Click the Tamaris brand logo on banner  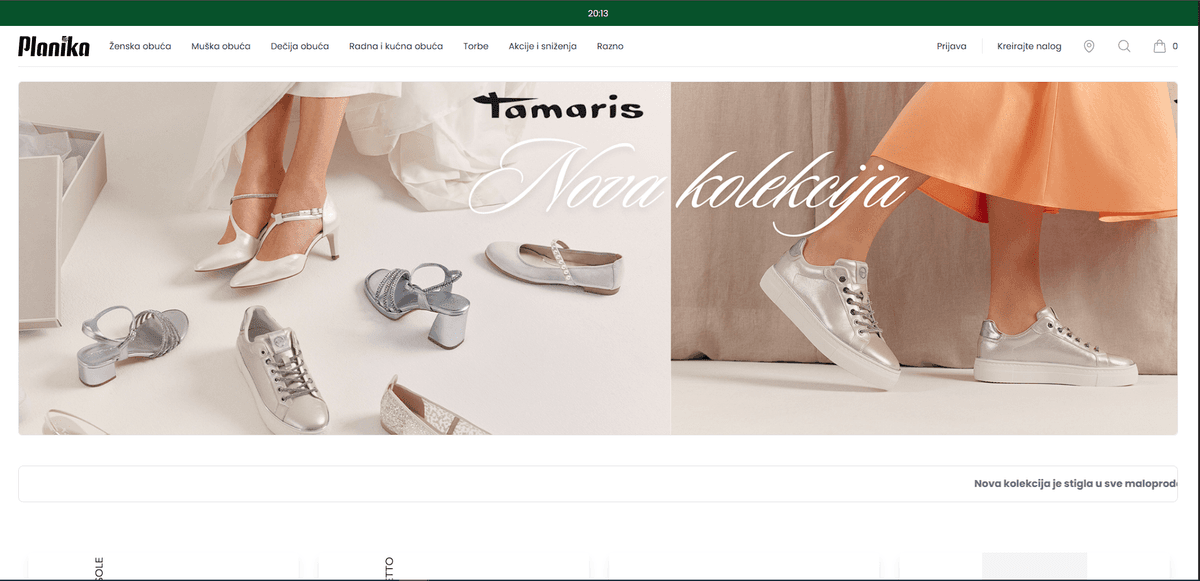point(559,105)
